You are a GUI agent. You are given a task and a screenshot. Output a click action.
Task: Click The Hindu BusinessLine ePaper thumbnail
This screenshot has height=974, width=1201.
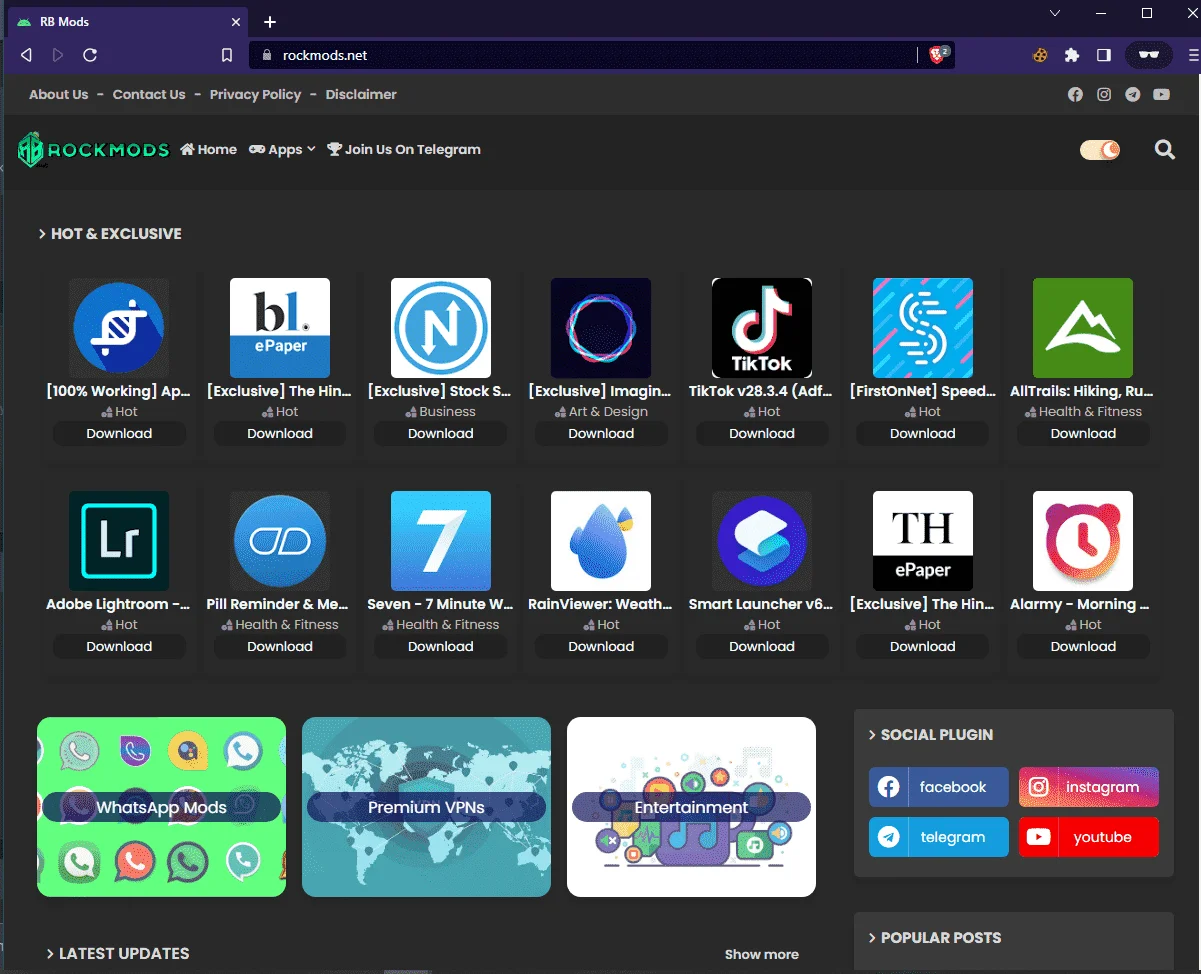(280, 328)
